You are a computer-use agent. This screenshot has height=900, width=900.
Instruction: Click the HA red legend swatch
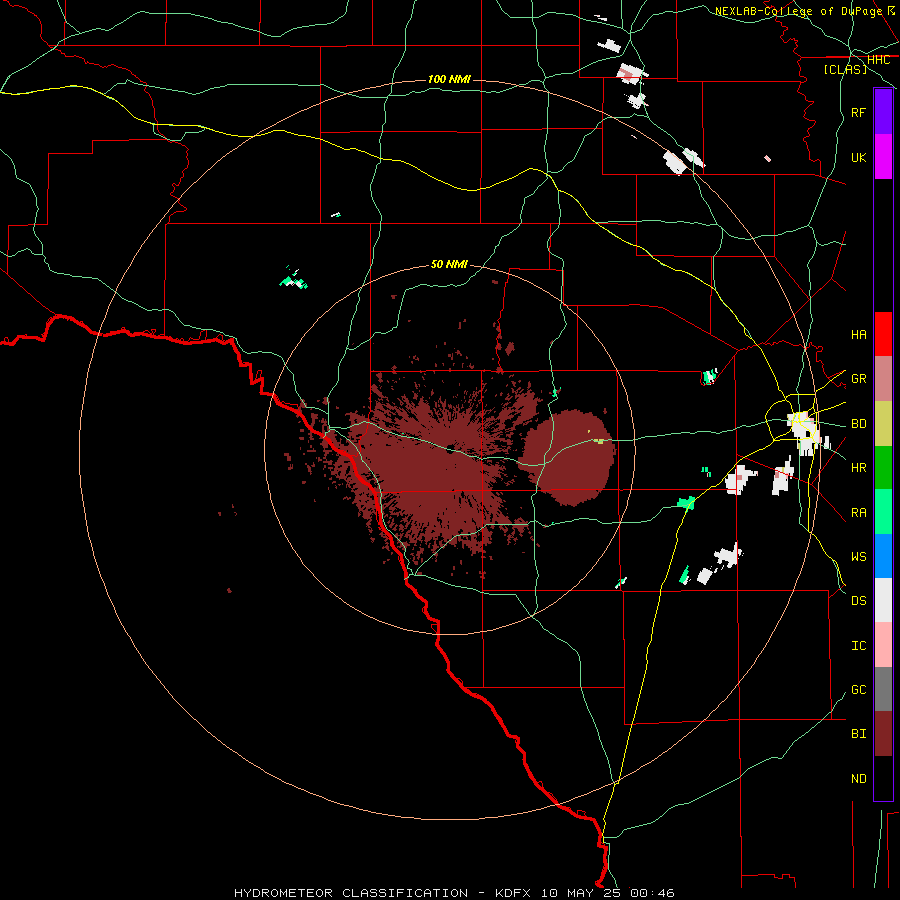pos(883,334)
